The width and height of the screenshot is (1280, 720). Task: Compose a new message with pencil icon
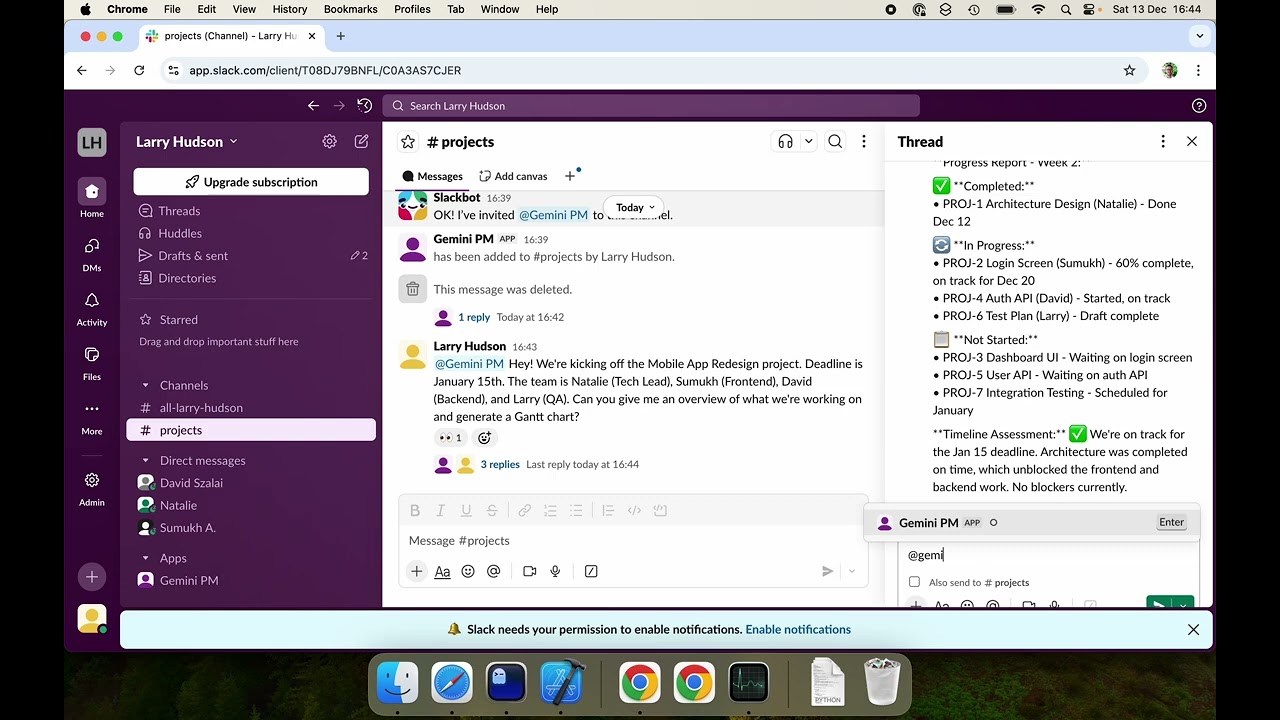pyautogui.click(x=361, y=142)
